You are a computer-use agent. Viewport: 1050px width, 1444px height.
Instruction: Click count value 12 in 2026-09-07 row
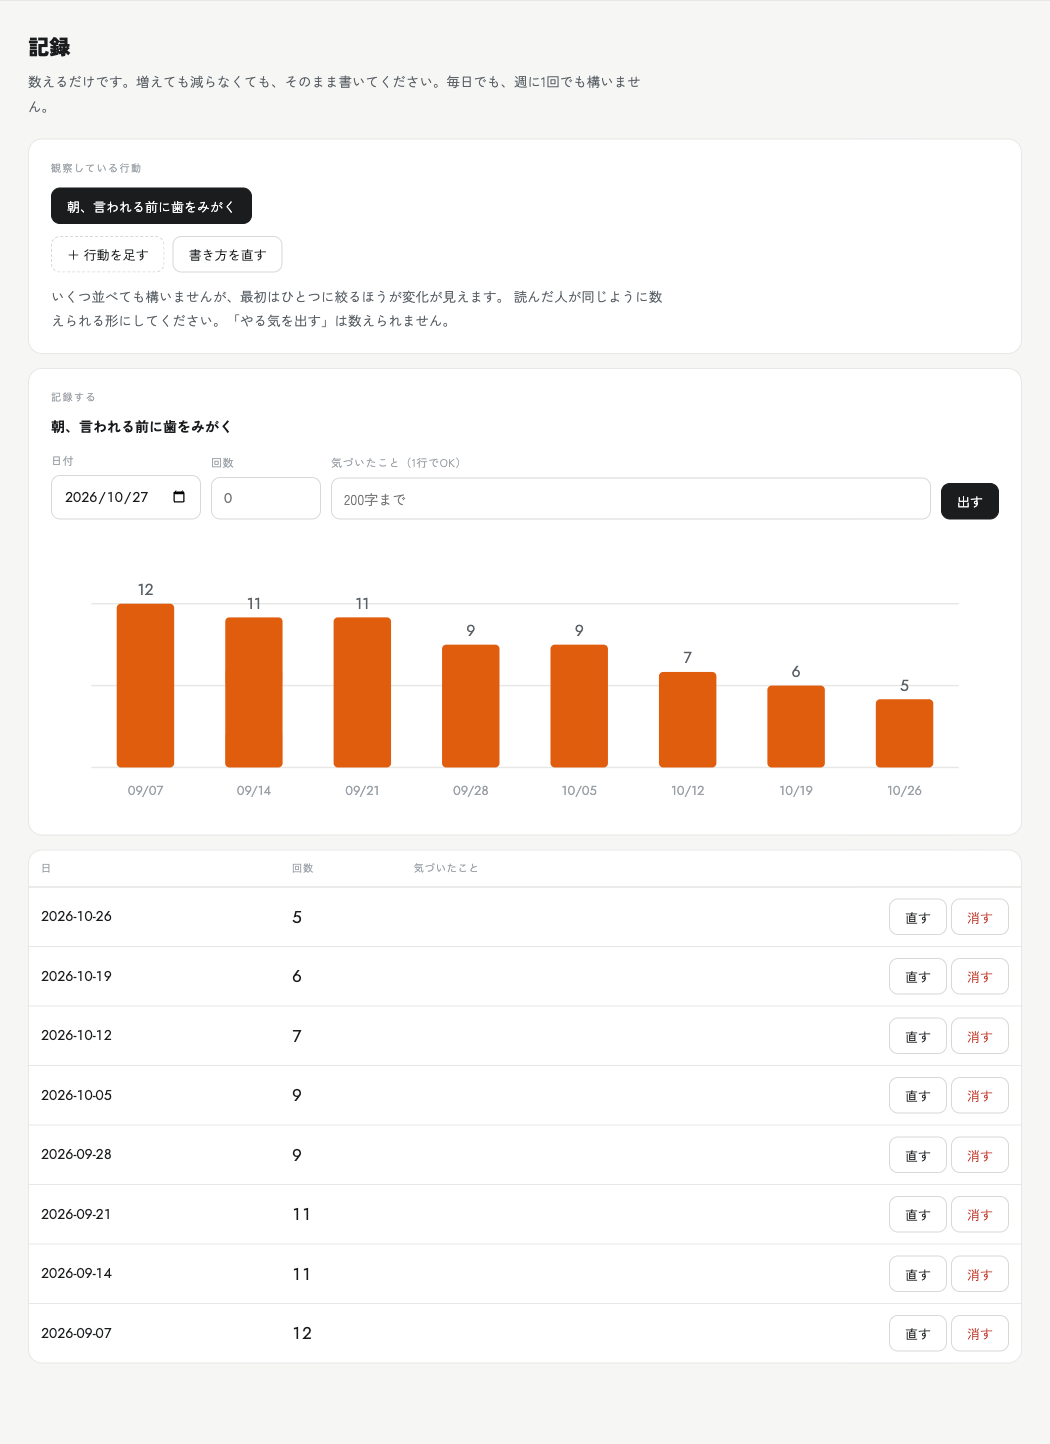(302, 1333)
